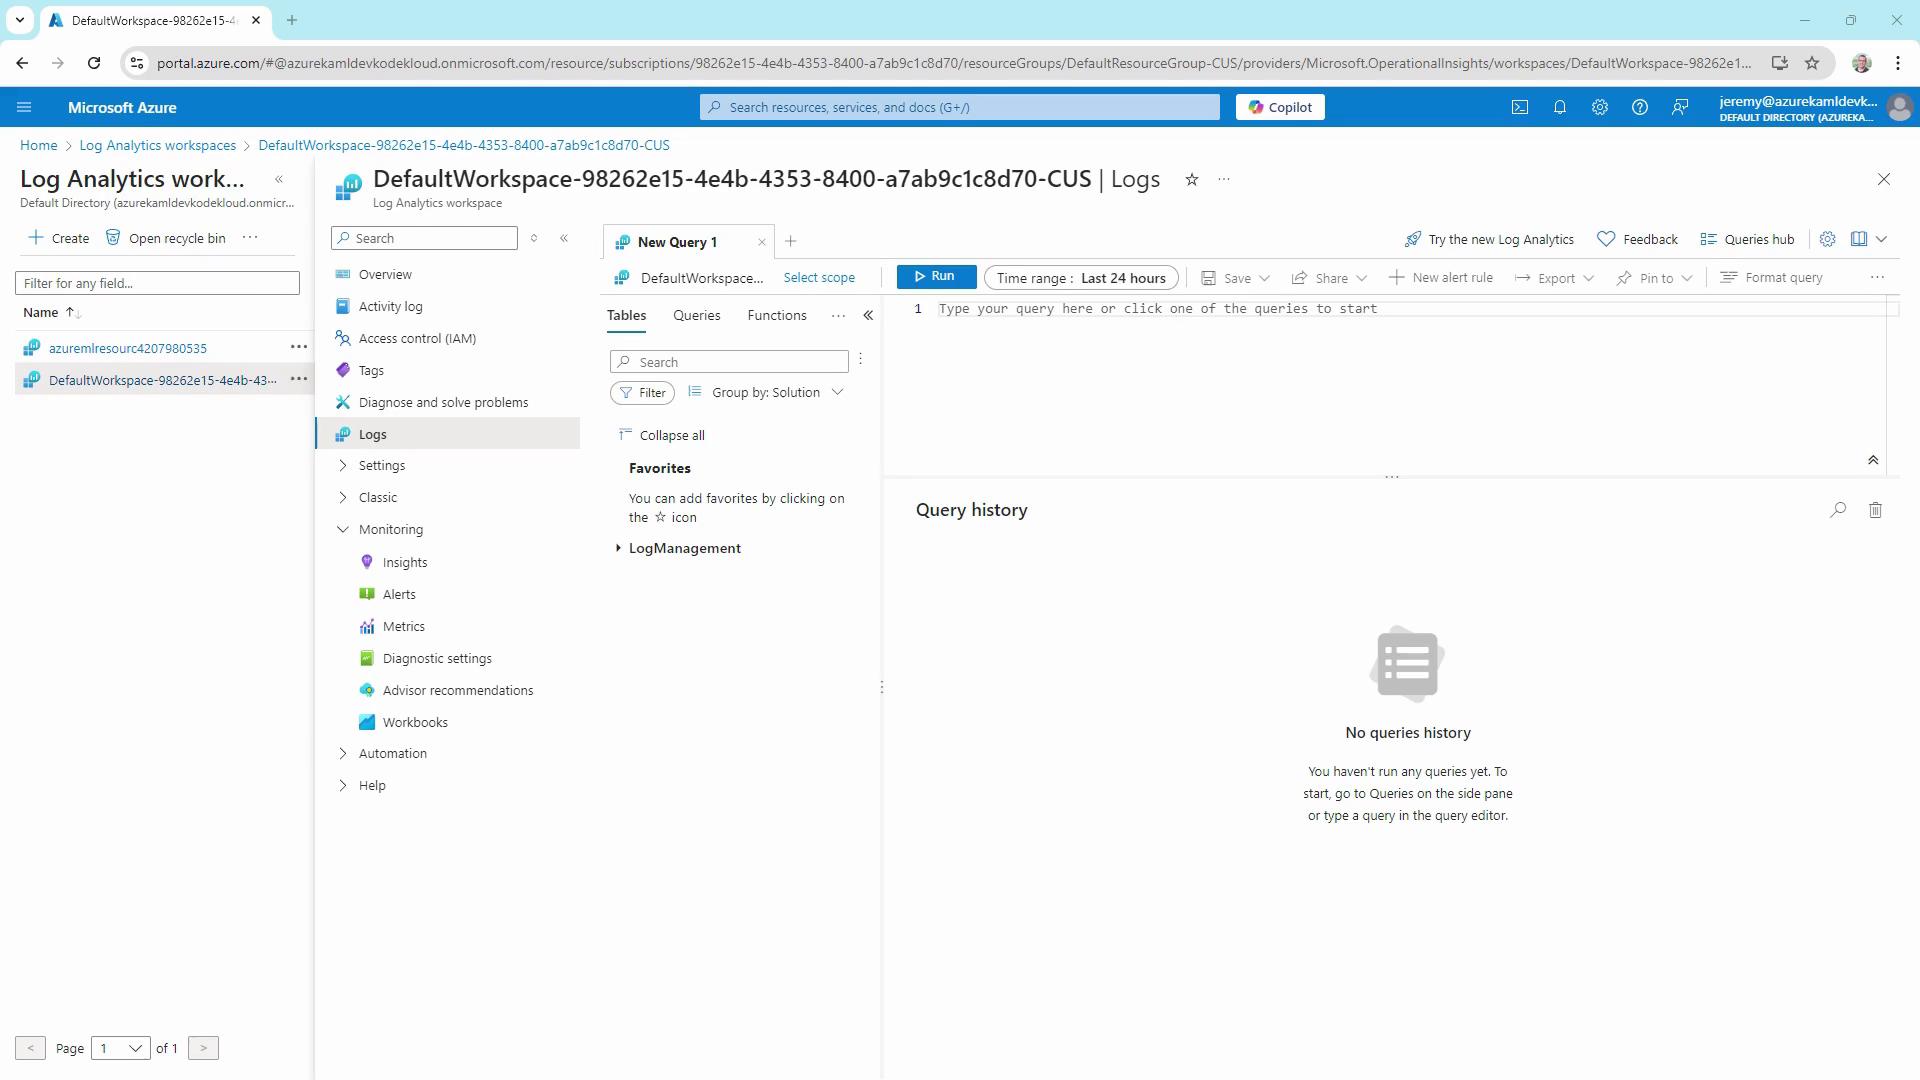Open portal hamburger menu

(24, 107)
